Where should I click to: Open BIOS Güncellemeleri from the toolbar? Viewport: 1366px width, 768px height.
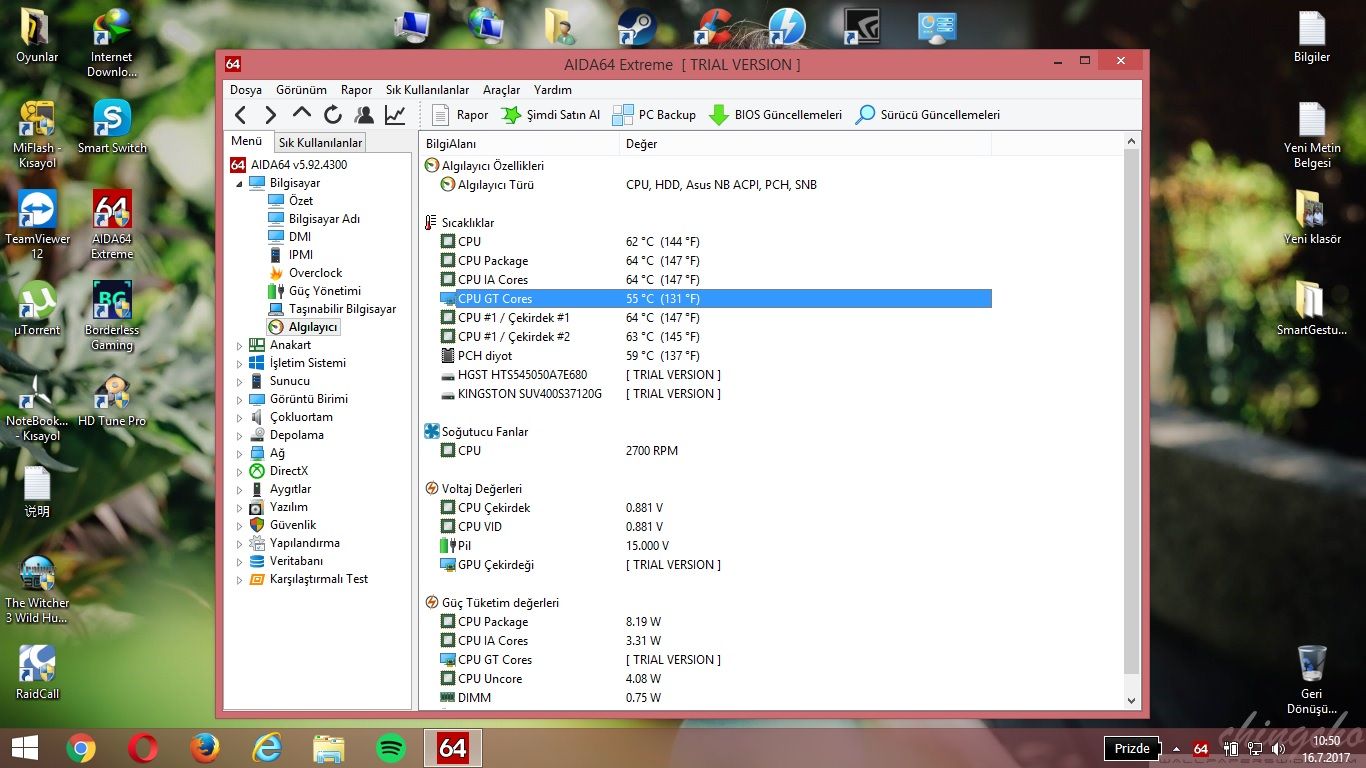(775, 115)
